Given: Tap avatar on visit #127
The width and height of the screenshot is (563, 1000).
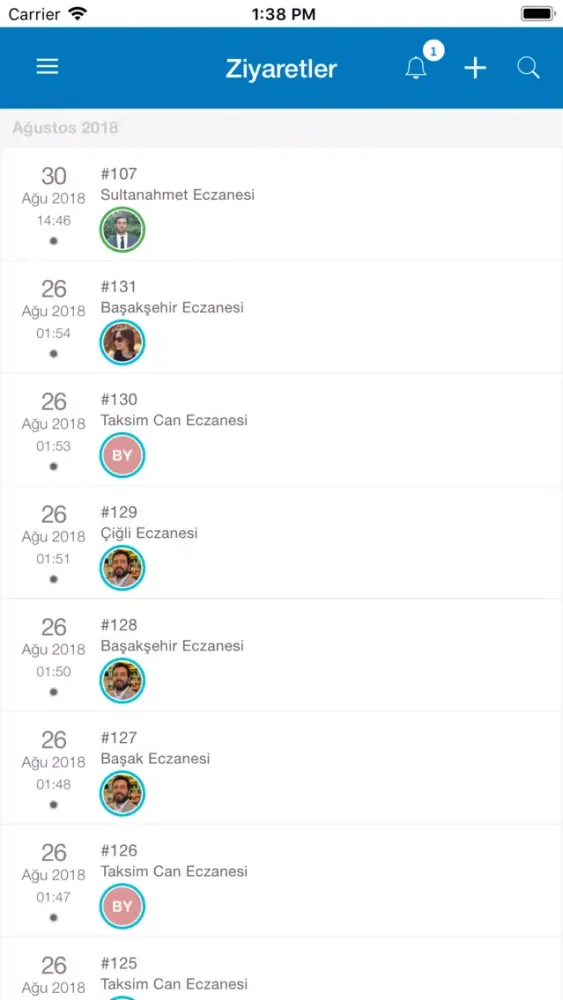Looking at the screenshot, I should 122,793.
